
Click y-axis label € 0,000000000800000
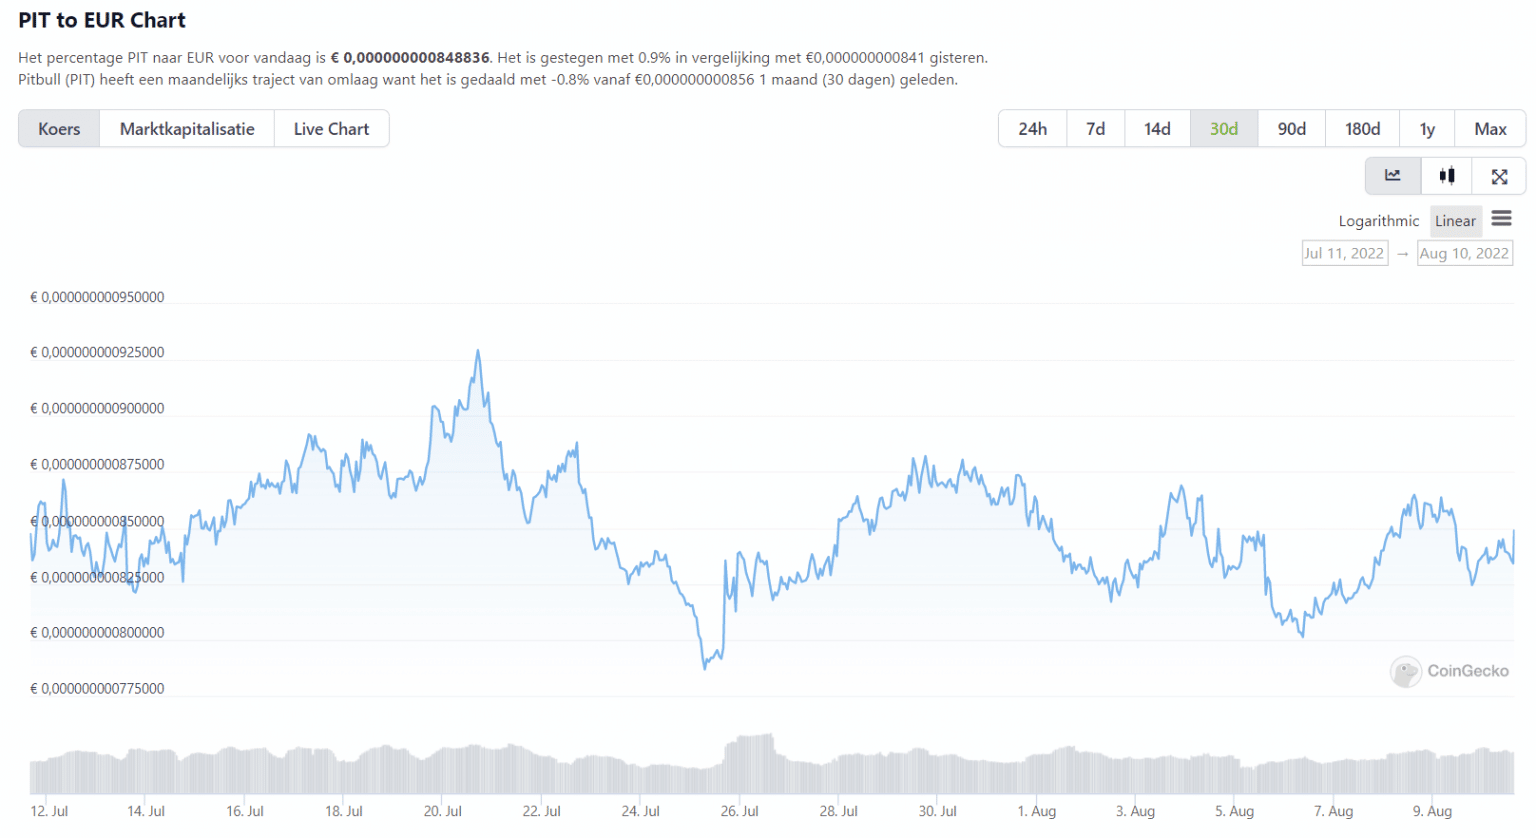pos(97,632)
